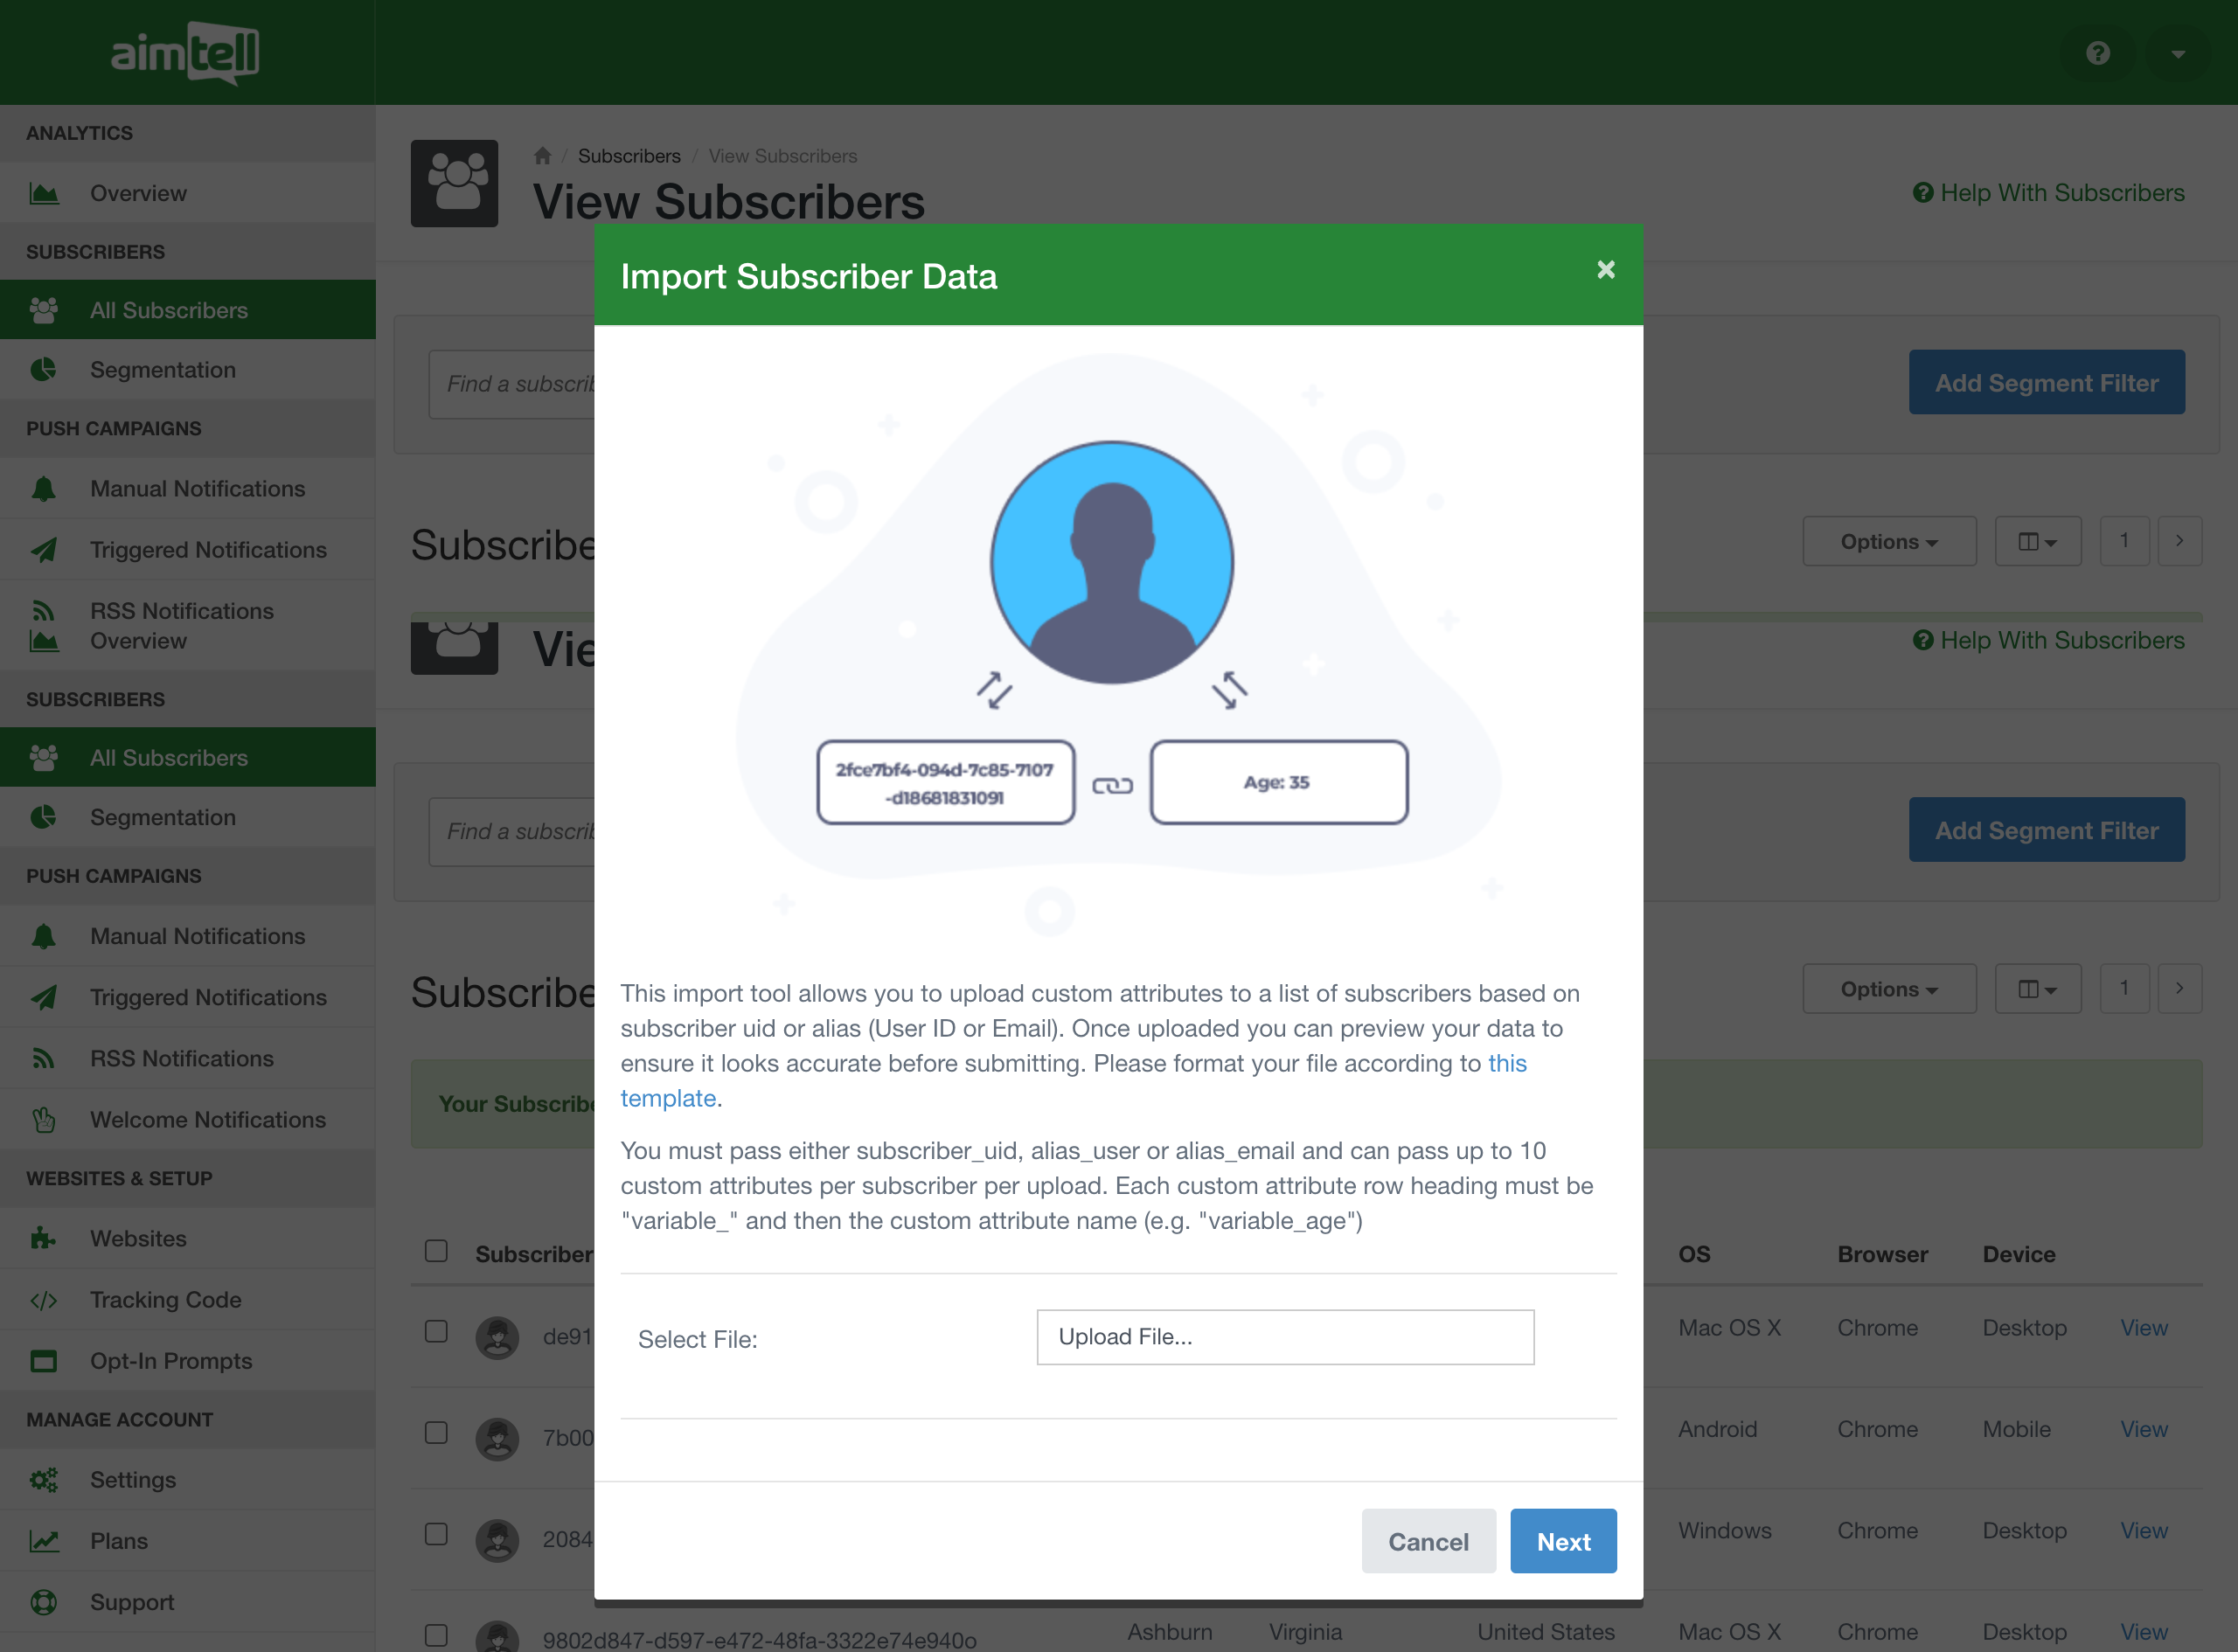Click the Support lifebuoy icon
The height and width of the screenshot is (1652, 2238).
(x=43, y=1602)
